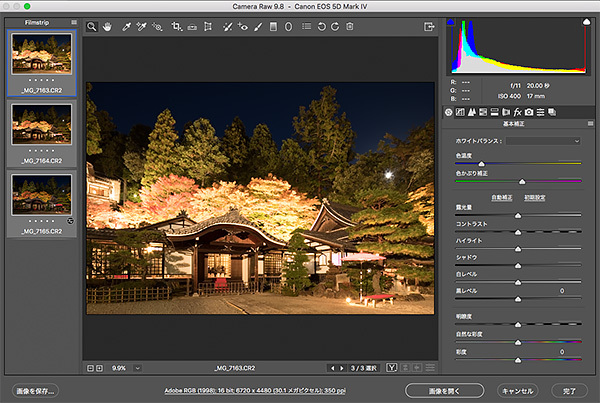
Task: Open preview settings menu icon
Action: [430, 368]
